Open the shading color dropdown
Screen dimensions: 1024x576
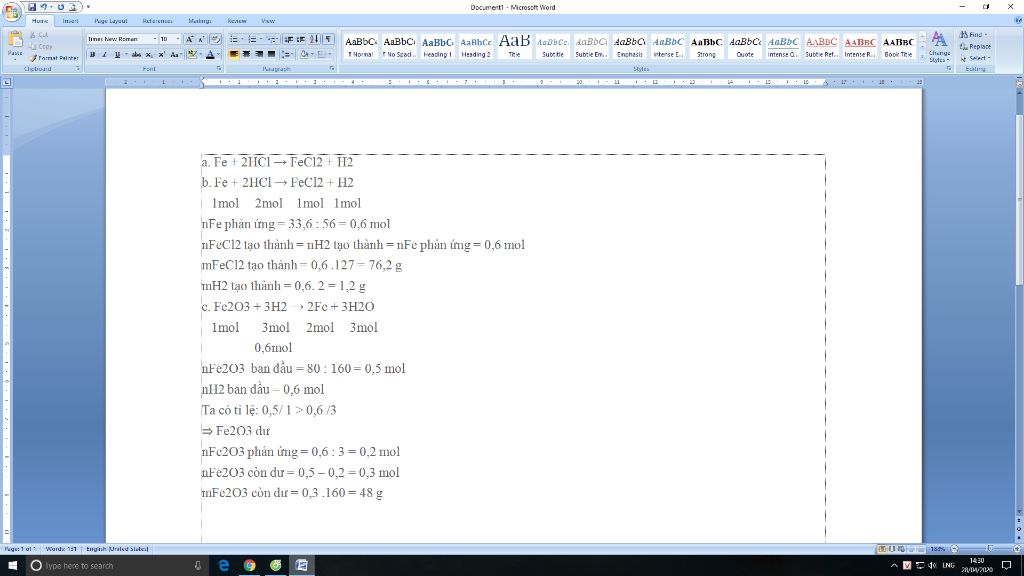[312, 54]
